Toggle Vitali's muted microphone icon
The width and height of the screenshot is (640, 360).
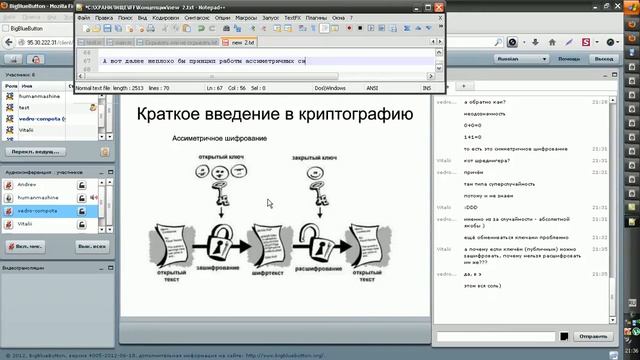[x=9, y=224]
